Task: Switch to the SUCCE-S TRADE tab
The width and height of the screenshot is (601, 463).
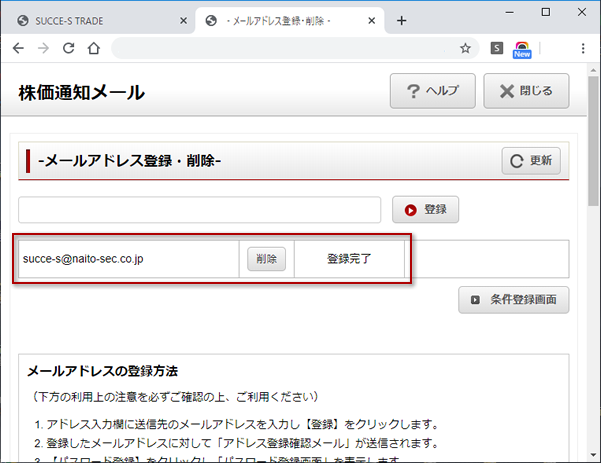Action: (x=90, y=20)
